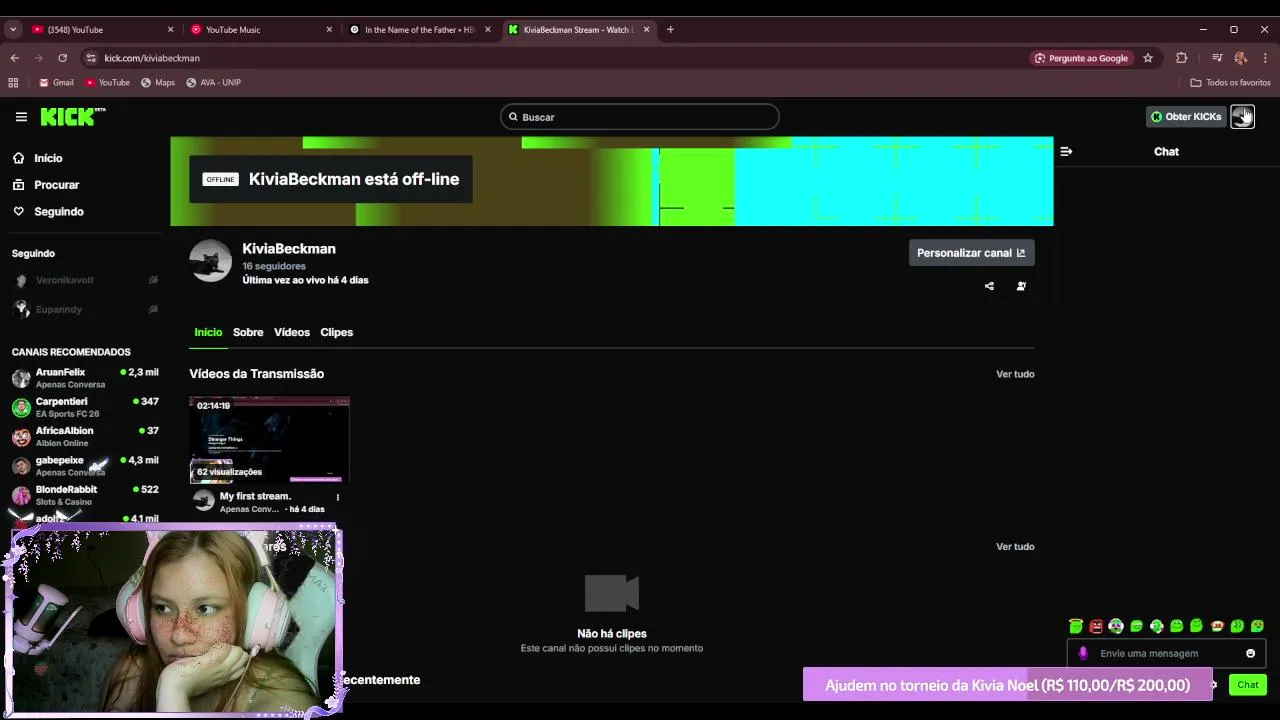Click the My first stream title

tap(255, 496)
